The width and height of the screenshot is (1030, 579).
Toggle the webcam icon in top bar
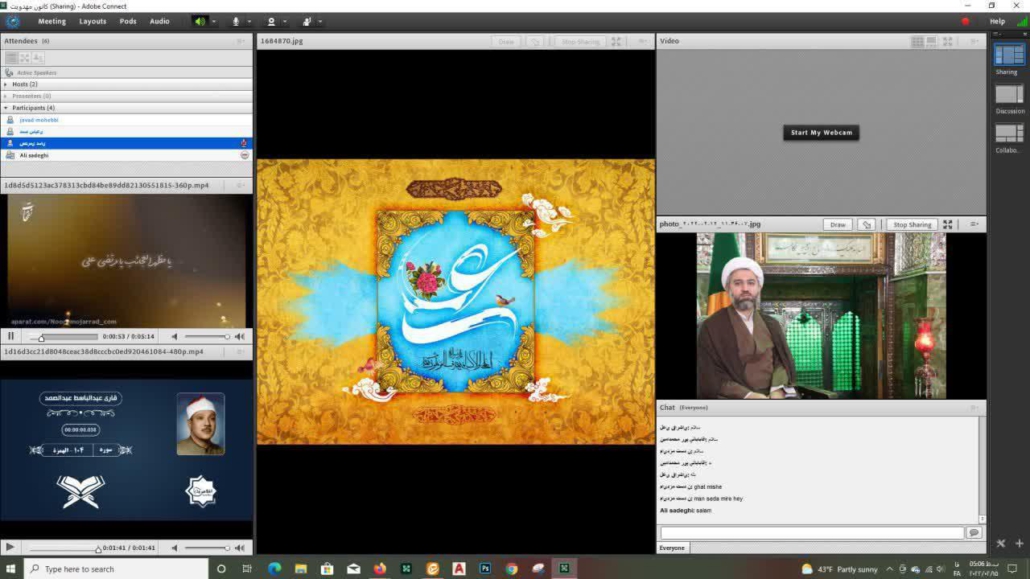coord(271,22)
